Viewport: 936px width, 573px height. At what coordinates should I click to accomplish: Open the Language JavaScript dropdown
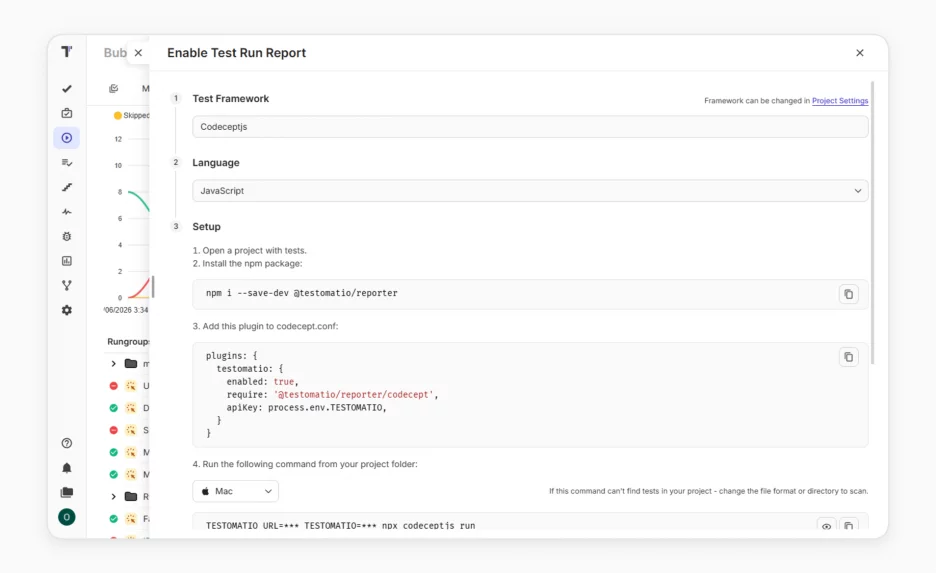(x=530, y=191)
